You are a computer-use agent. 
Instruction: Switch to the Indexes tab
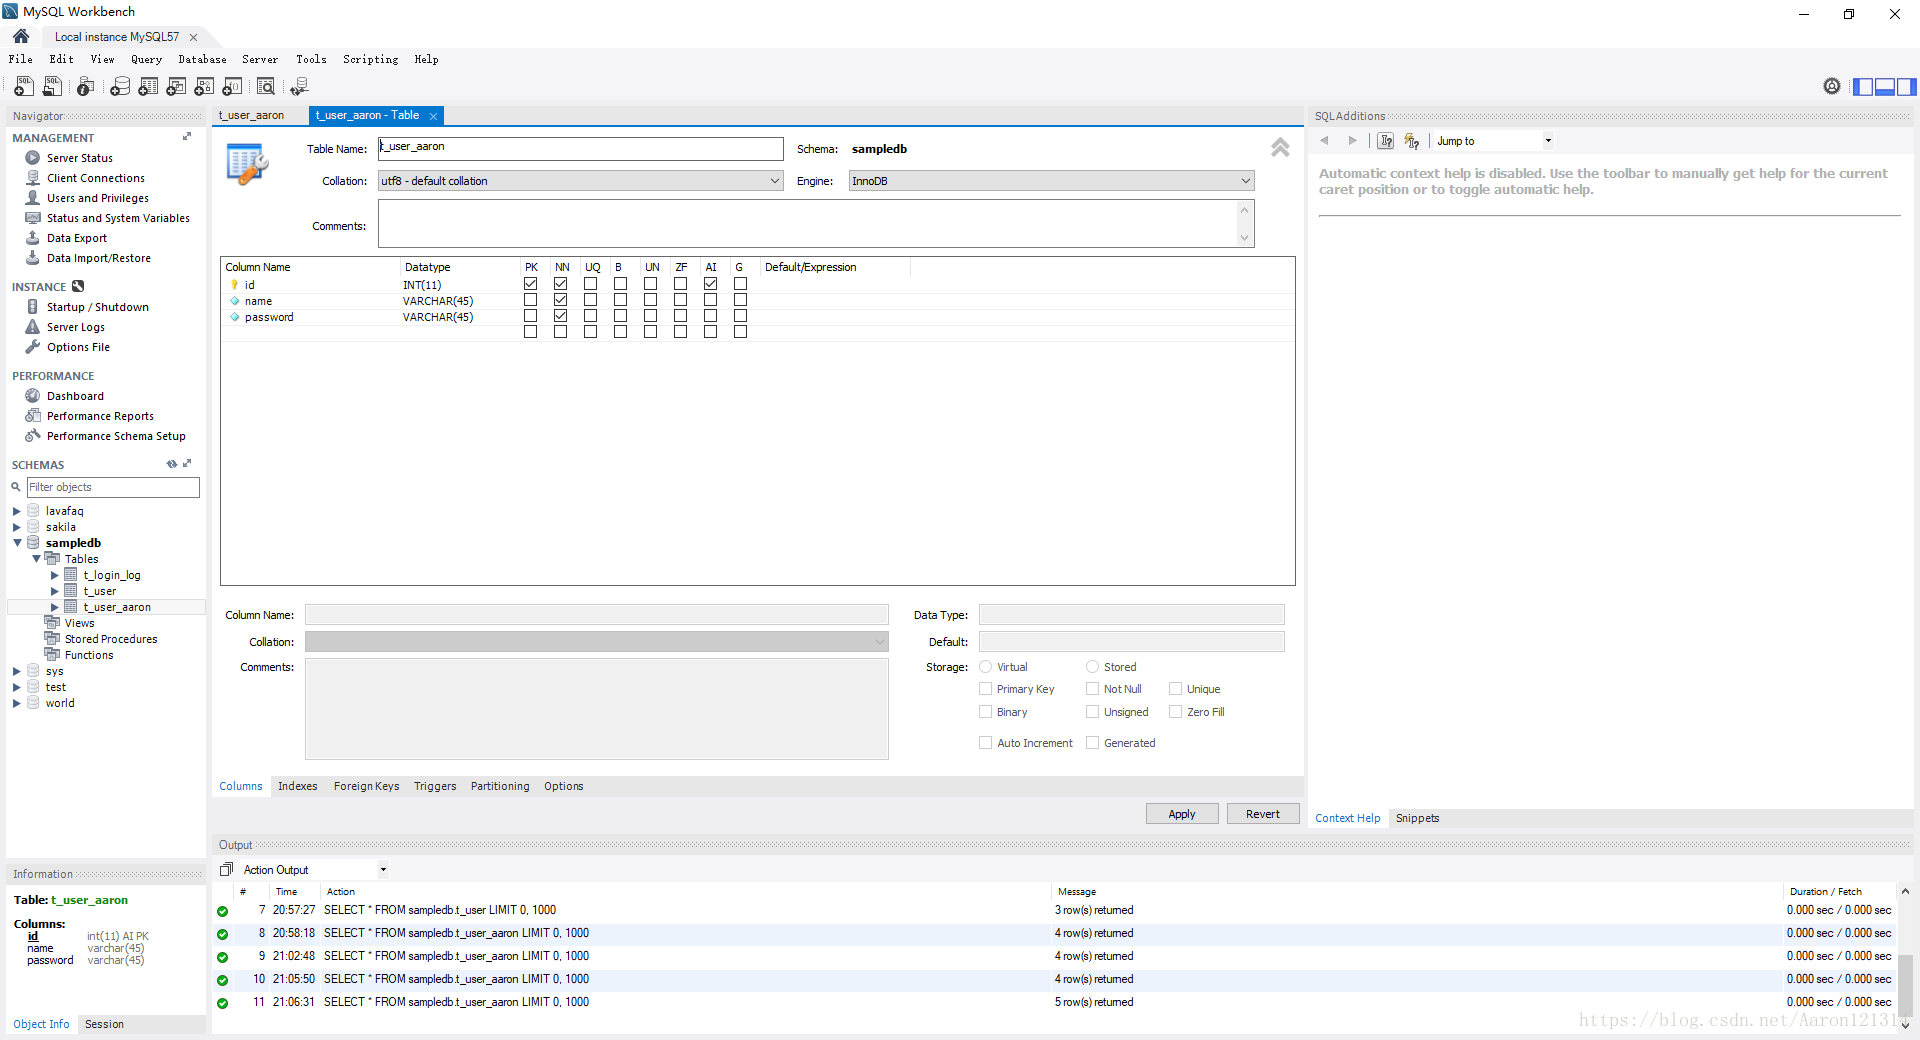[x=297, y=786]
